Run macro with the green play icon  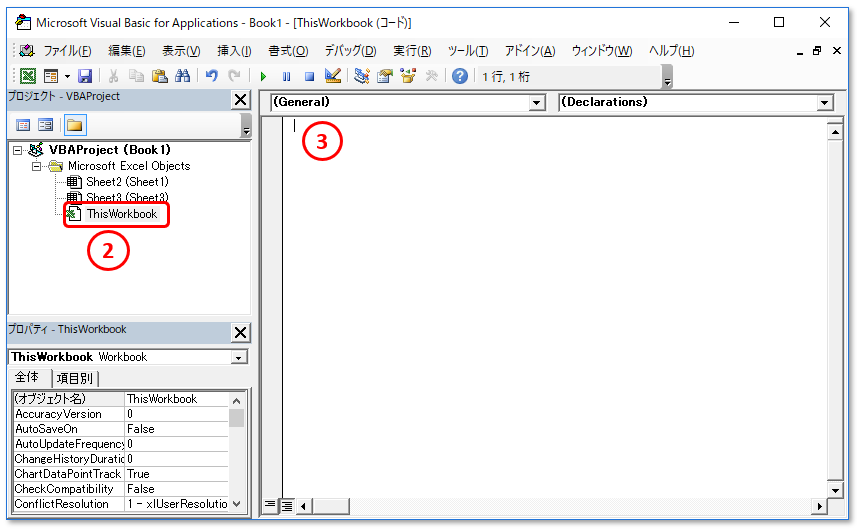[263, 77]
